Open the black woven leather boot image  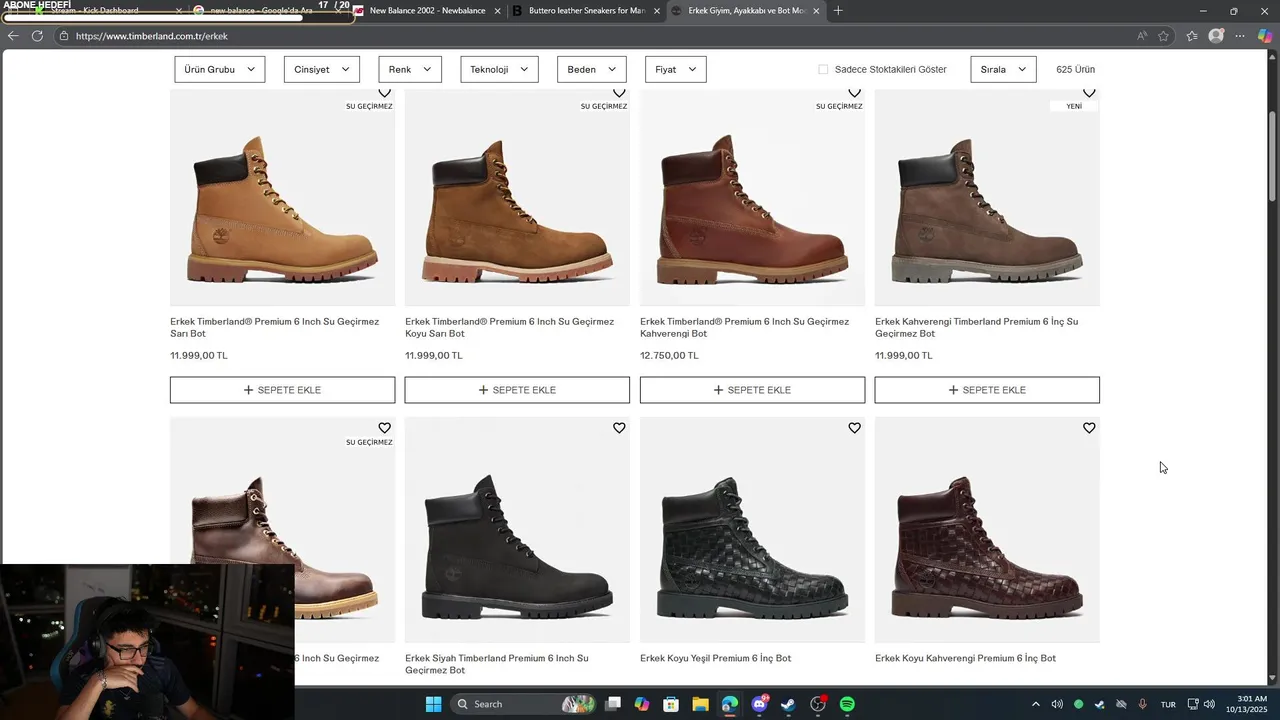pos(752,530)
